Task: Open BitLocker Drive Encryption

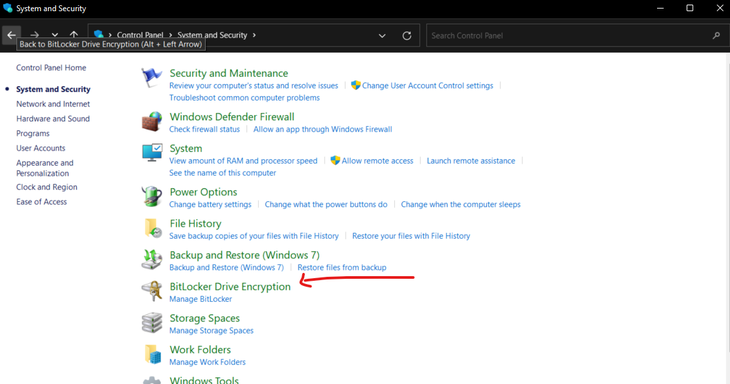Action: [x=230, y=287]
